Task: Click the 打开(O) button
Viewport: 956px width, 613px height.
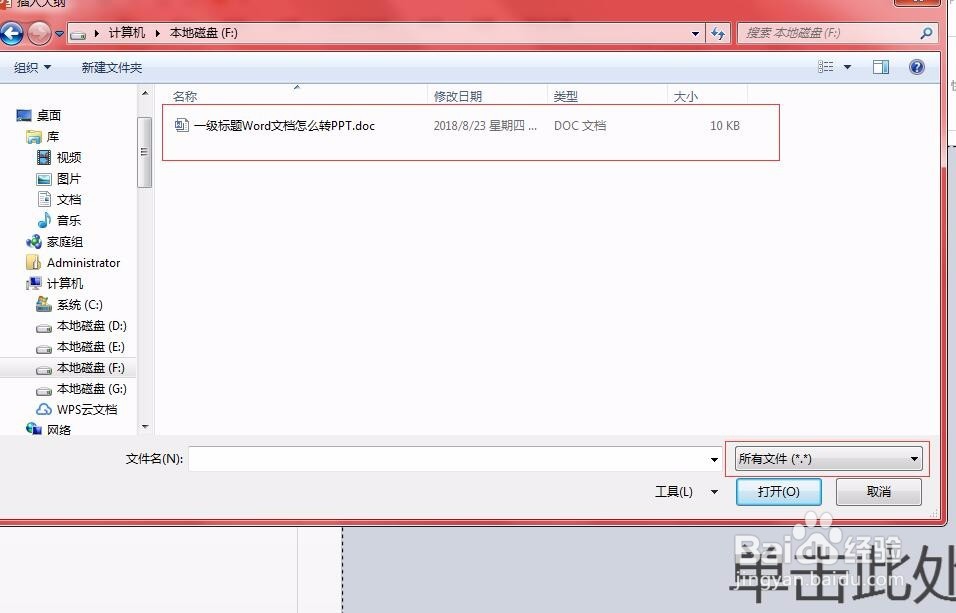Action: click(779, 492)
